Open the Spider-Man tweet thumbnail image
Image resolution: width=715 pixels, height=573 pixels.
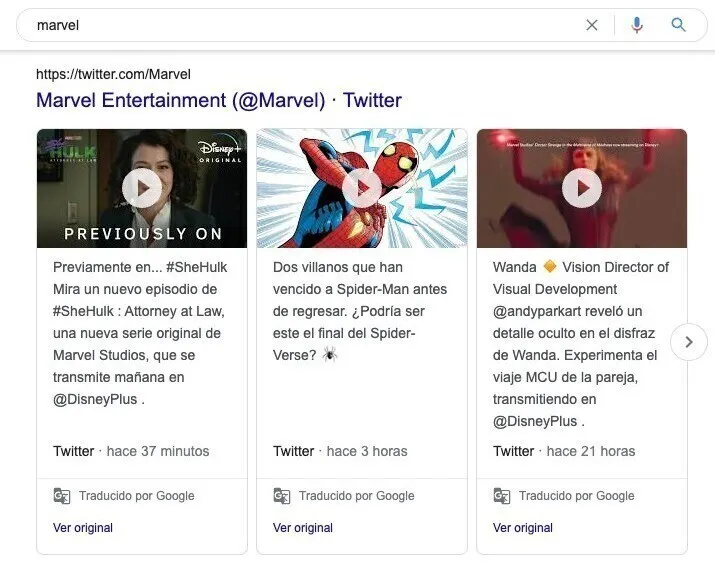(x=362, y=188)
